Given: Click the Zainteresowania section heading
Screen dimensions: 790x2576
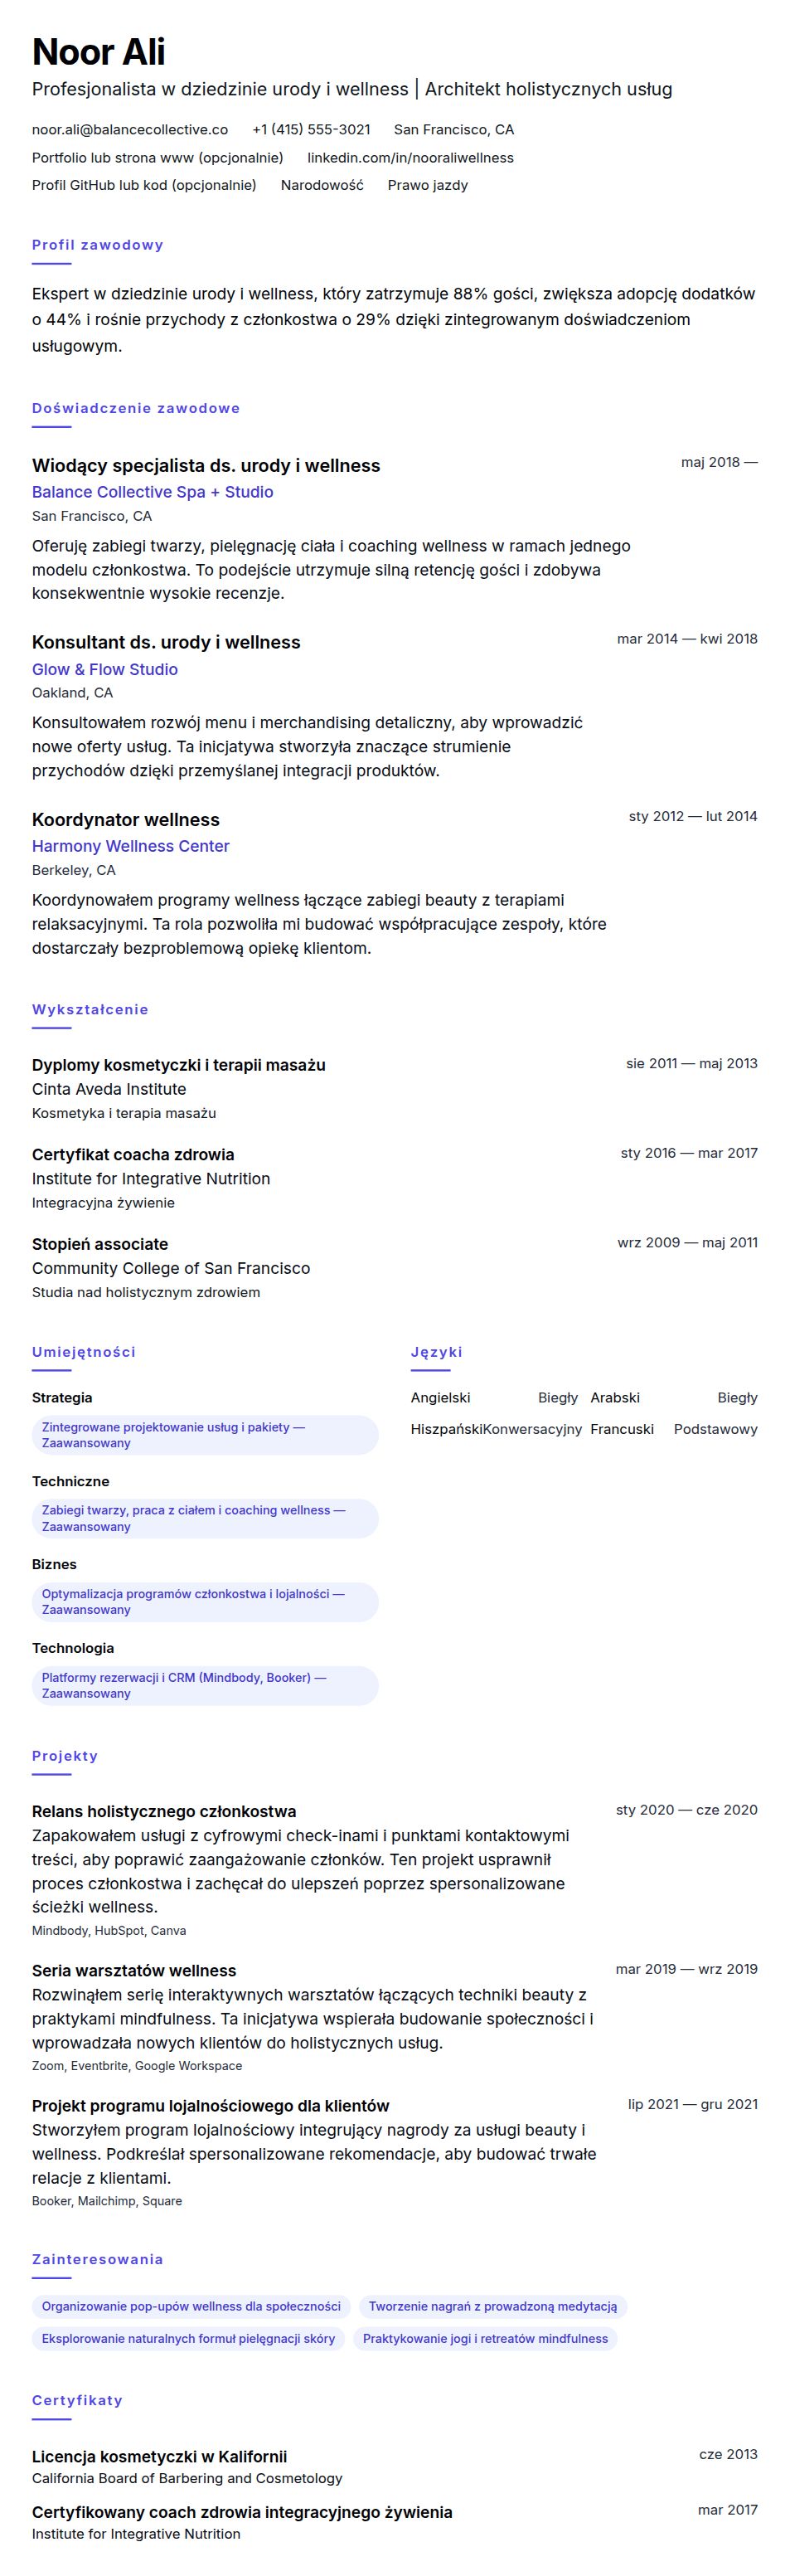Looking at the screenshot, I should tap(97, 2259).
